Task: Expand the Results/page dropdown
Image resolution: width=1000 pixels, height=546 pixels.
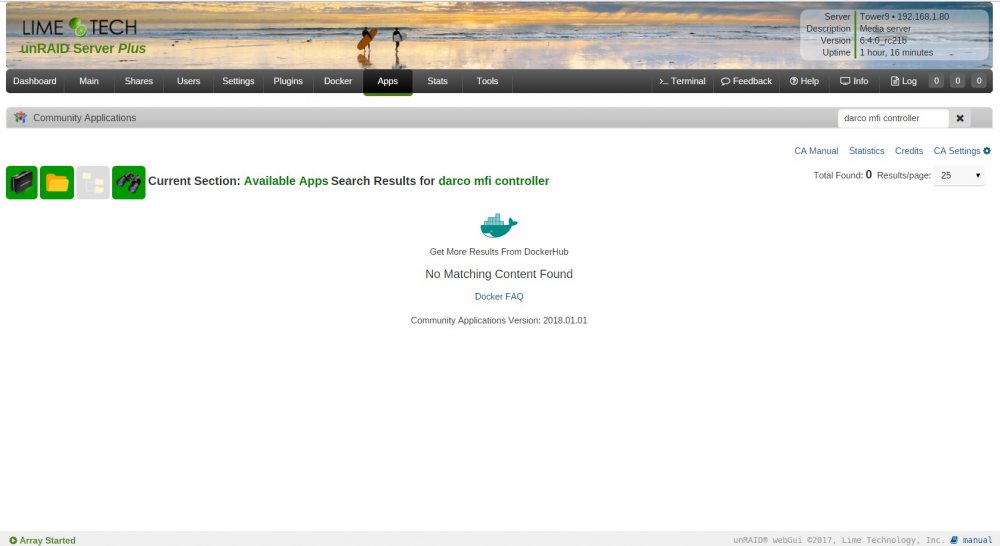Action: [960, 175]
